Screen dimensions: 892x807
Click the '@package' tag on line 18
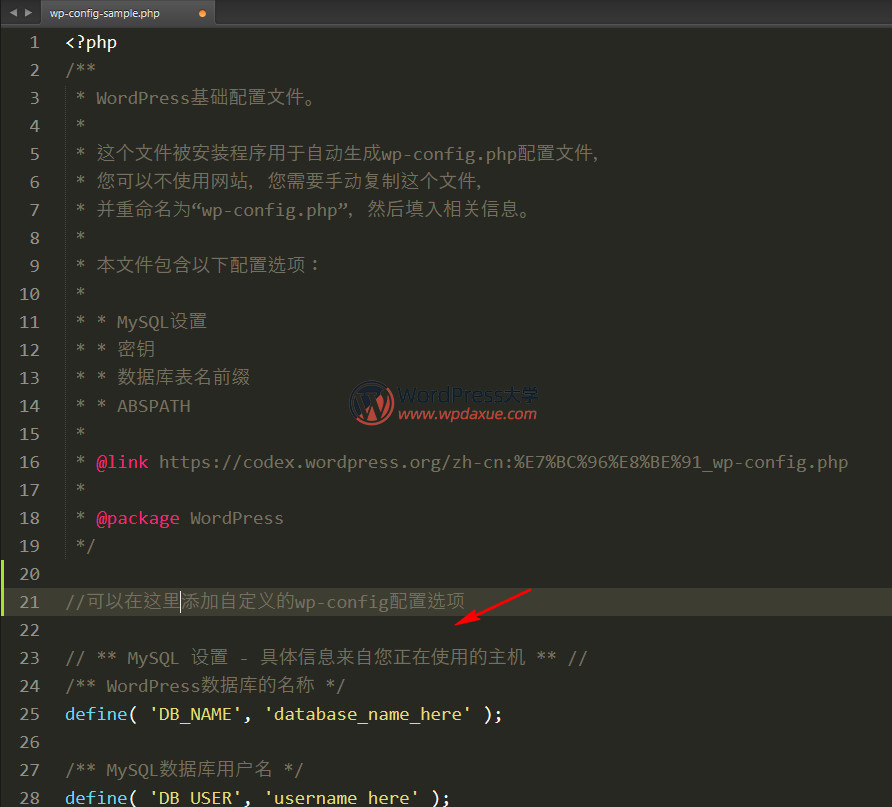coord(138,519)
